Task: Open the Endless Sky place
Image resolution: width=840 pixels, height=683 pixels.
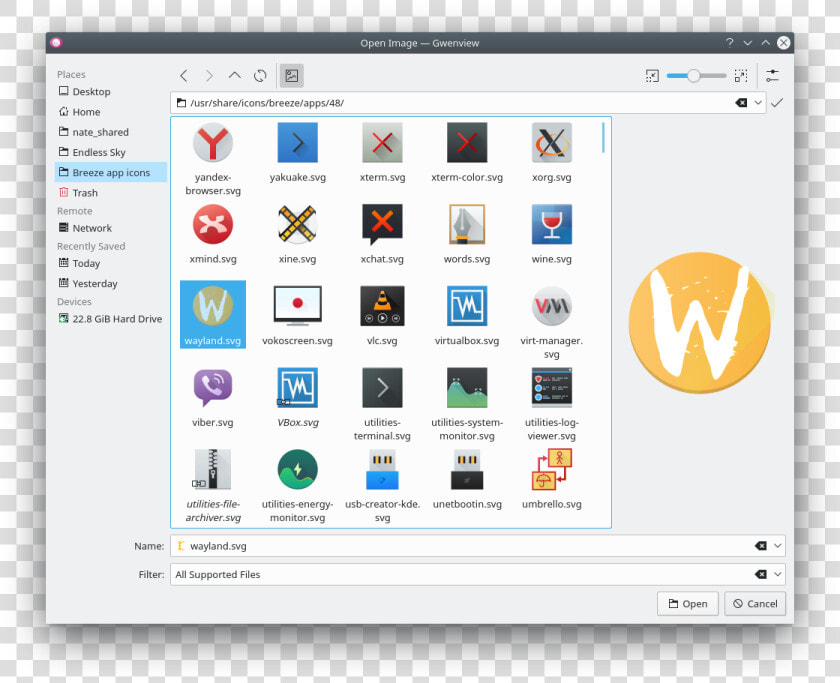Action: coord(111,153)
